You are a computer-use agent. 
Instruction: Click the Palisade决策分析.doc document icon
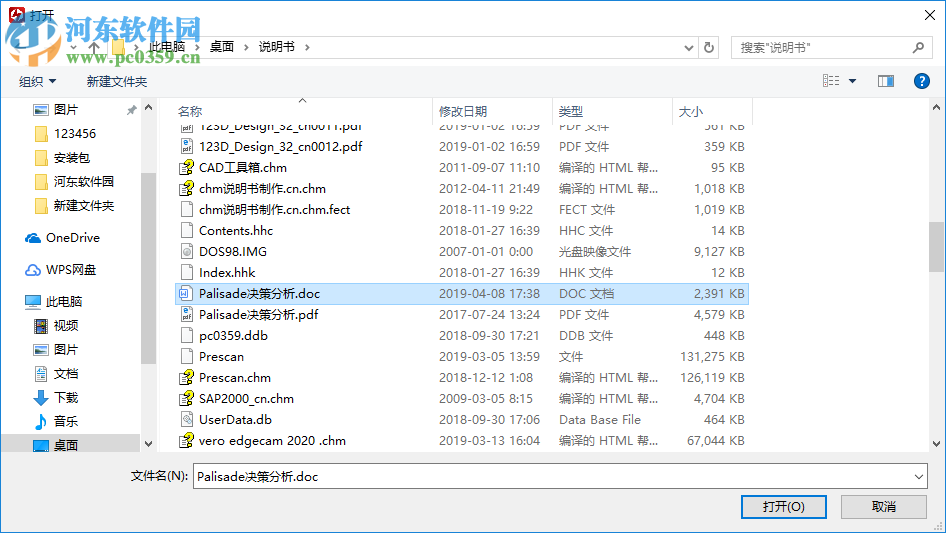click(x=186, y=294)
